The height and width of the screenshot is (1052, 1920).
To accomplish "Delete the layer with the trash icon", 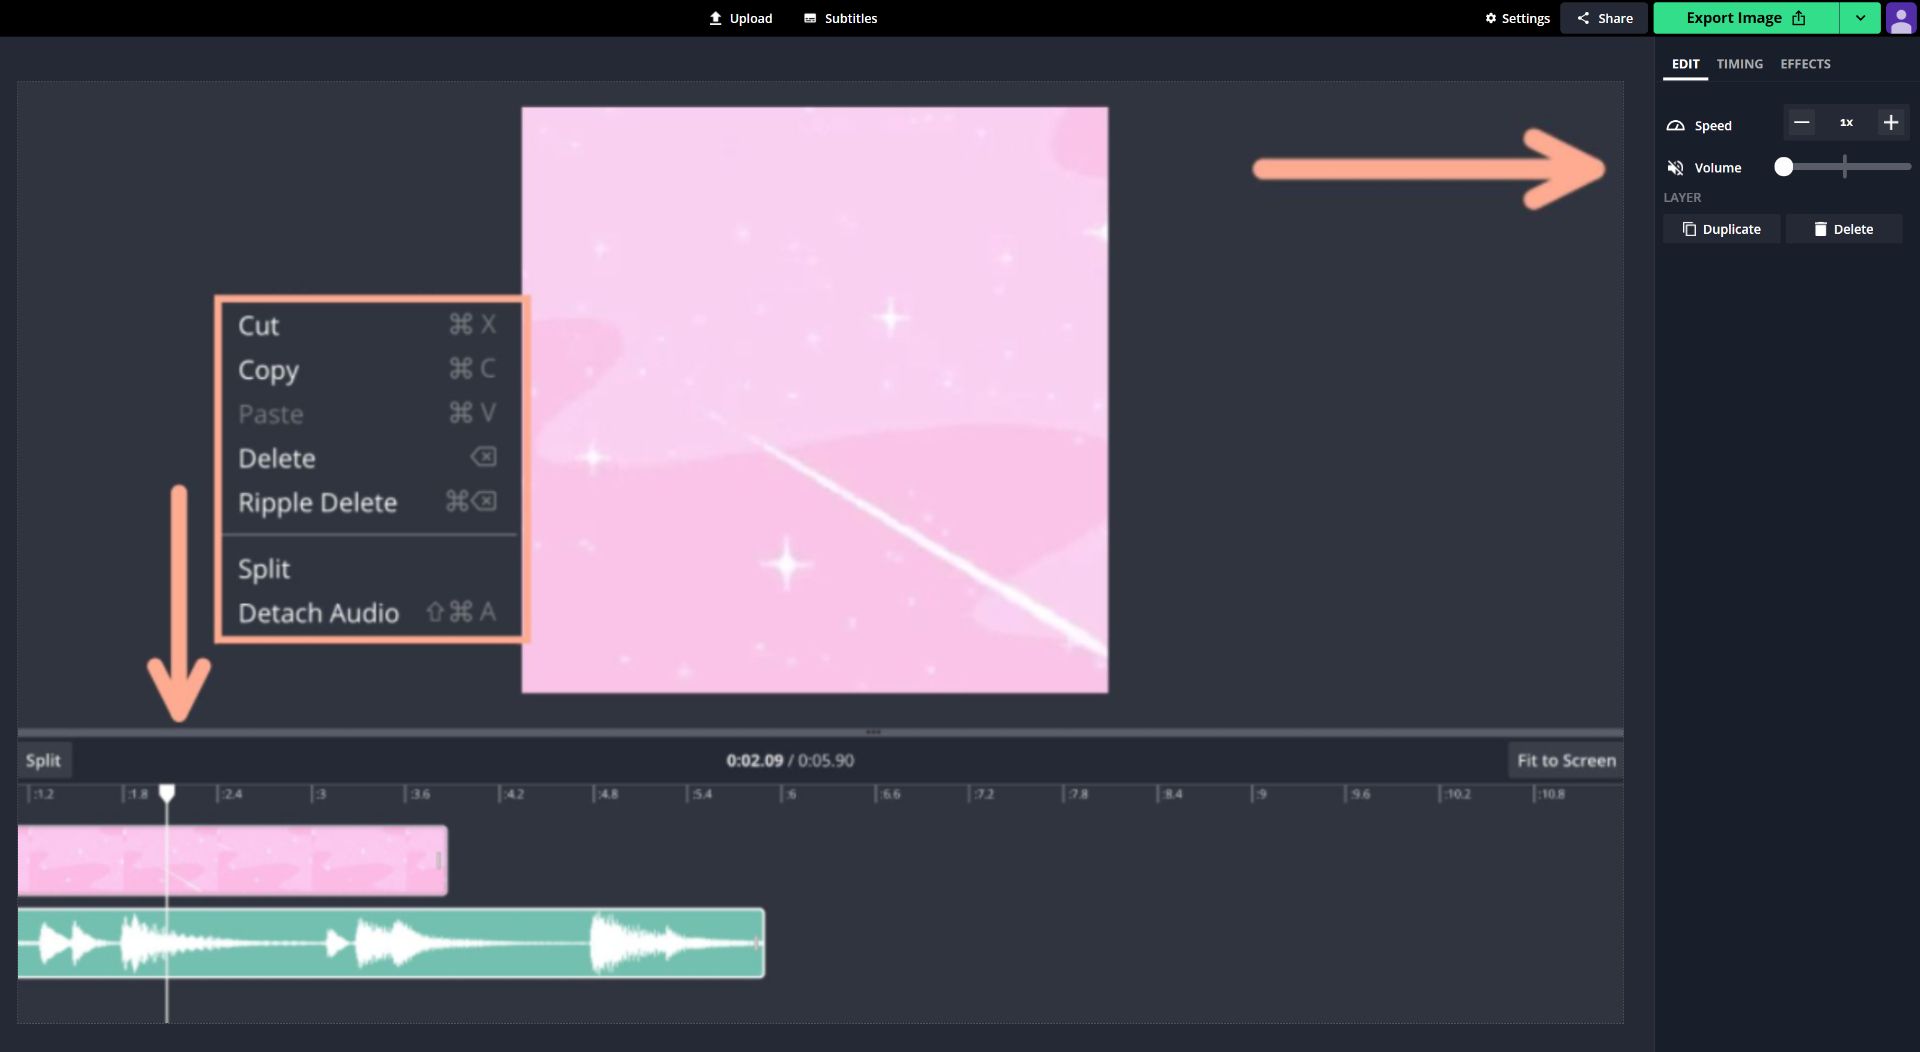I will pyautogui.click(x=1819, y=228).
